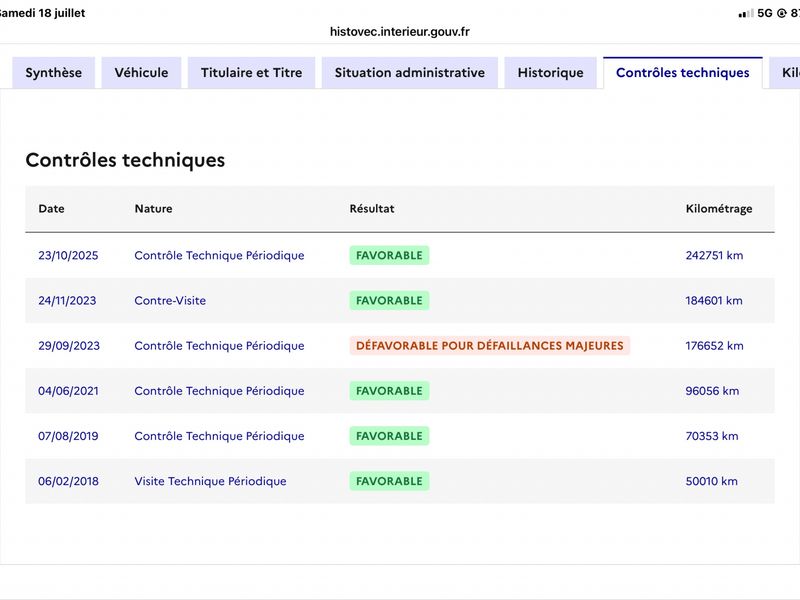Select the date 06/02/2018
This screenshot has height=600, width=800.
point(68,481)
